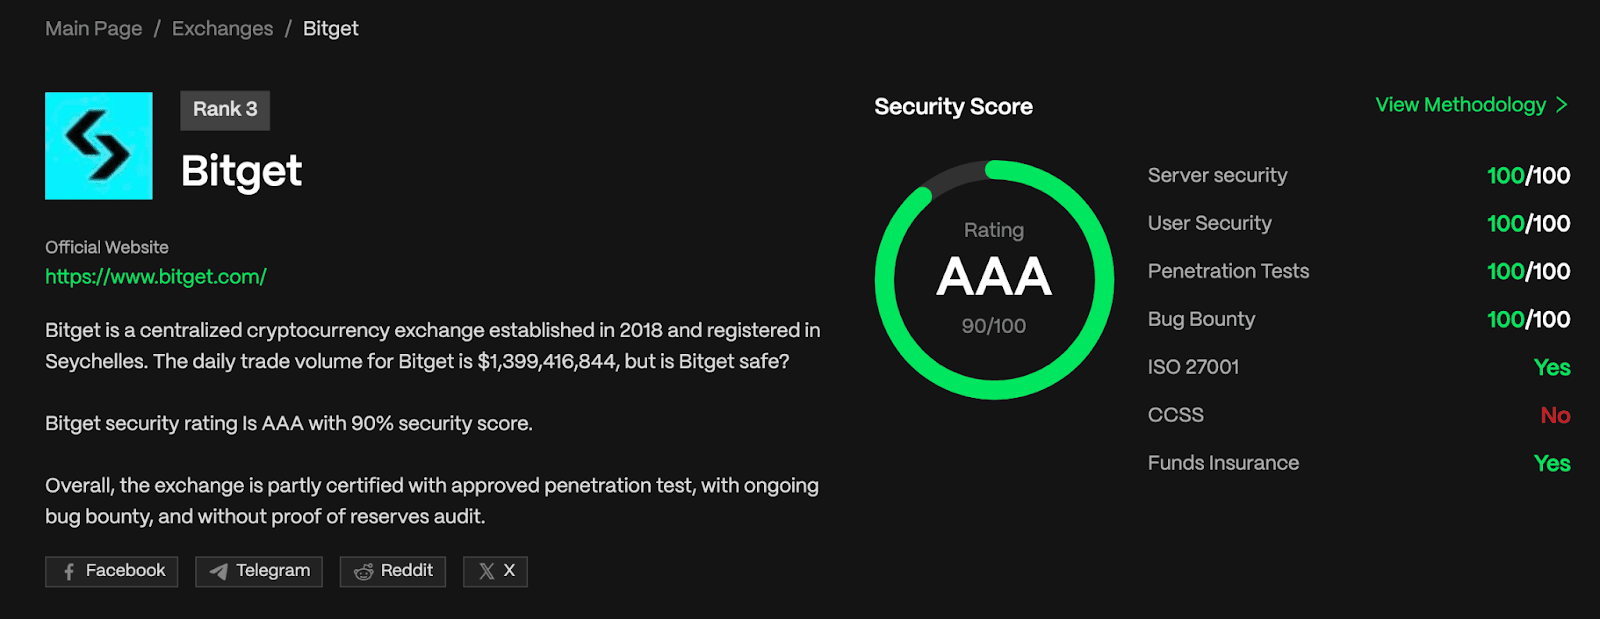Click the Funds Insurance label
This screenshot has height=619, width=1600.
[x=1223, y=463]
